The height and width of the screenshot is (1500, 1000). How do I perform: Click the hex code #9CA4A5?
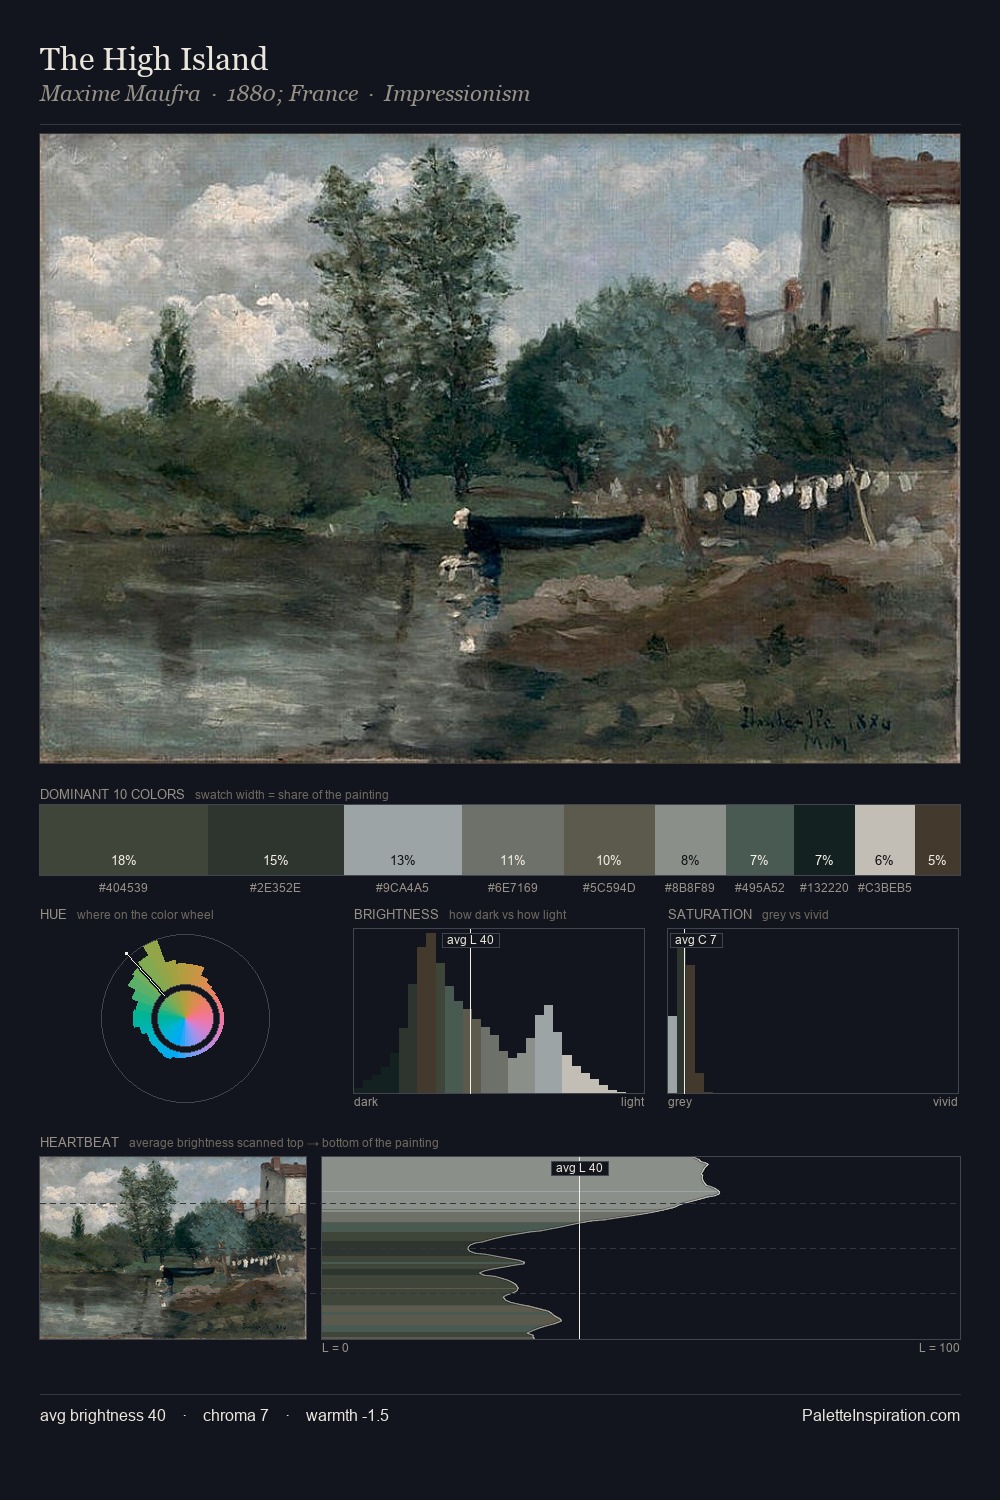click(403, 888)
